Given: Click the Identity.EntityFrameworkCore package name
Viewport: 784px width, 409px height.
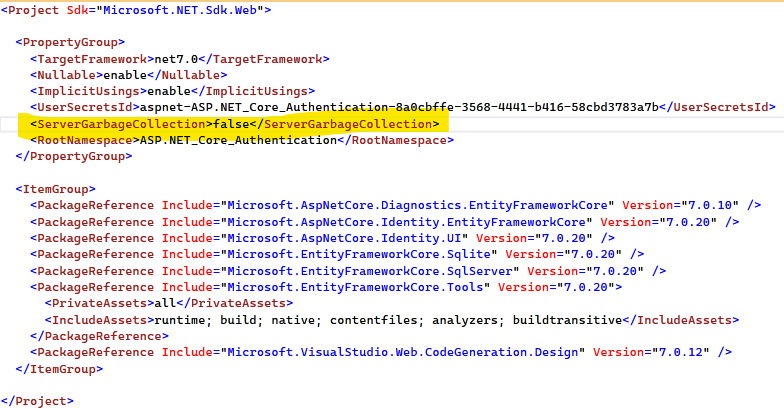Looking at the screenshot, I should click(x=406, y=222).
